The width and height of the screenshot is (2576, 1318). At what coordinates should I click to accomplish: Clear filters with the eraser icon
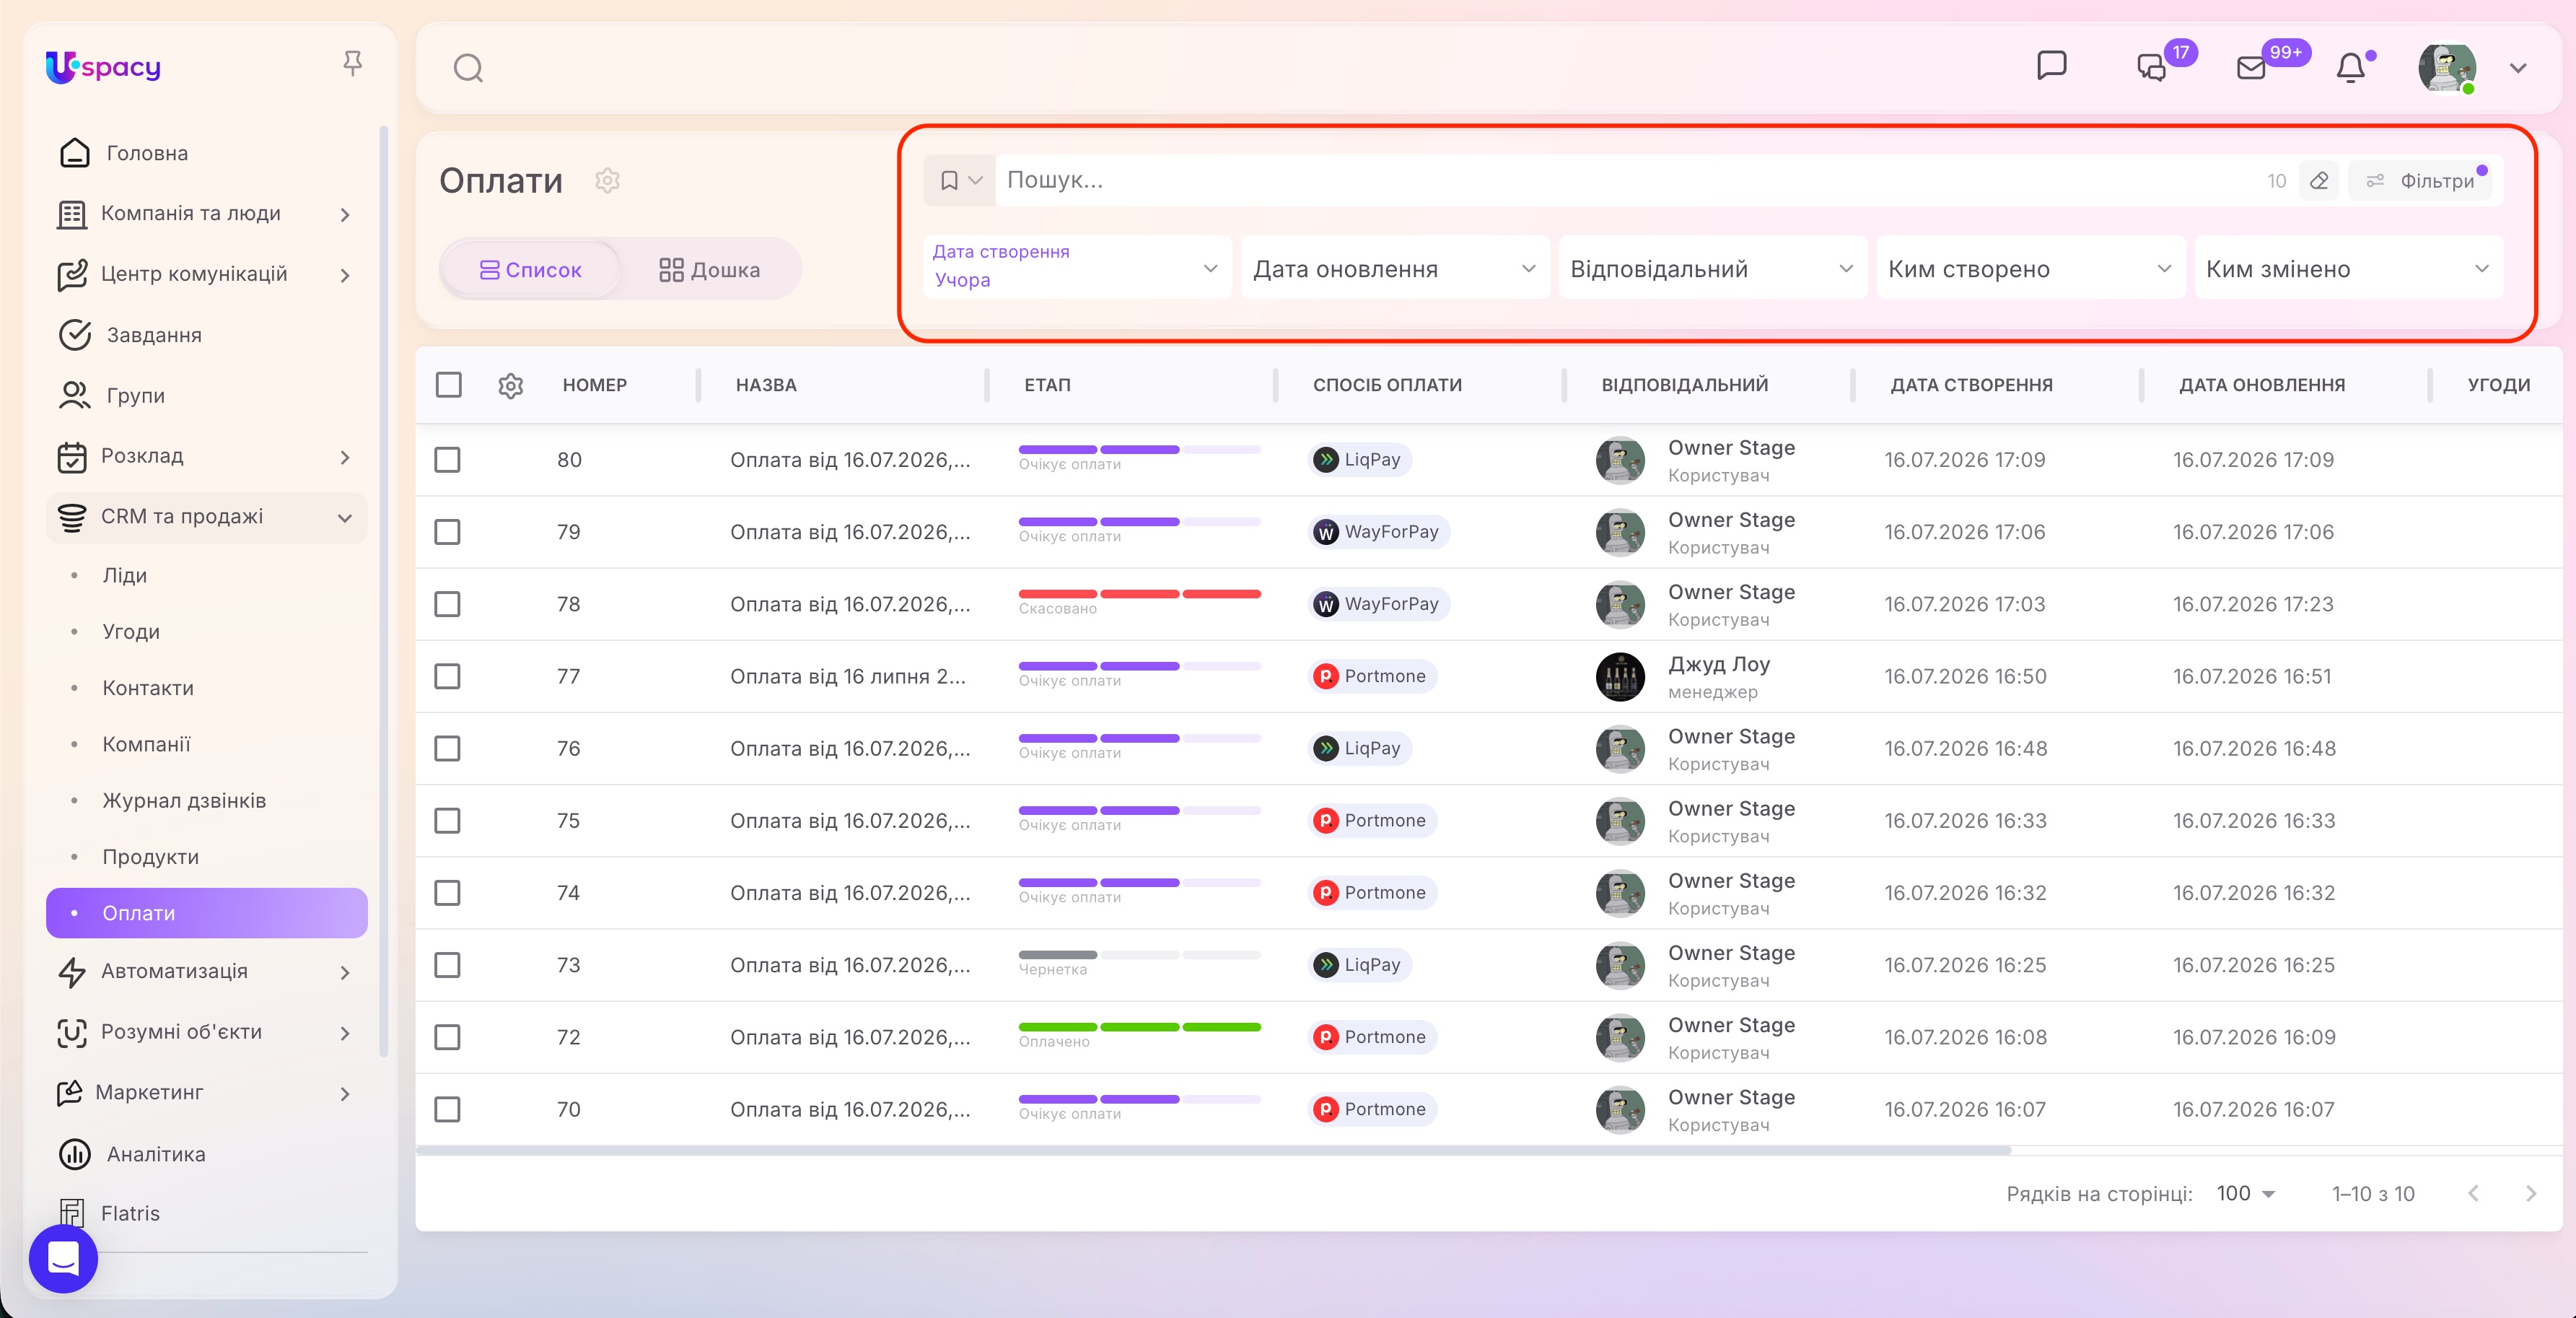coord(2319,181)
